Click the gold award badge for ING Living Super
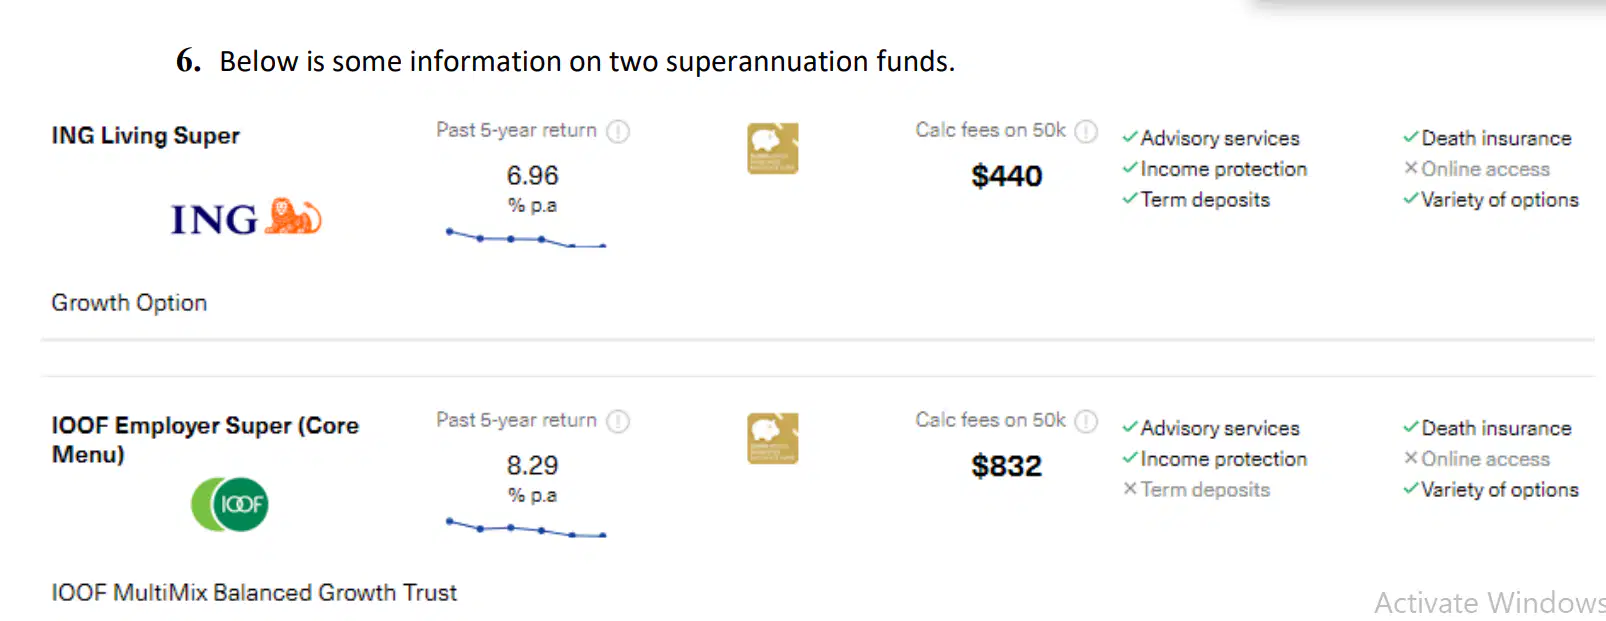 coord(773,148)
